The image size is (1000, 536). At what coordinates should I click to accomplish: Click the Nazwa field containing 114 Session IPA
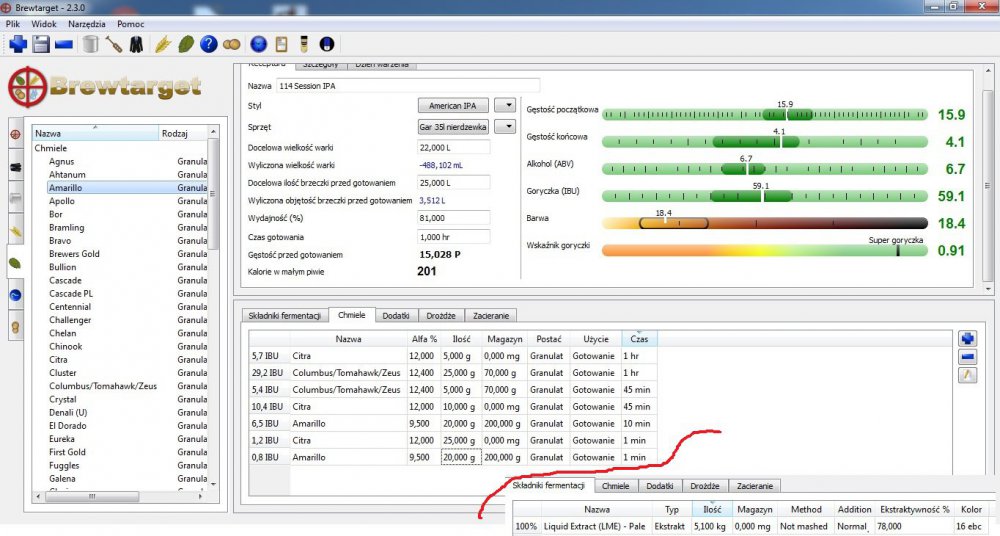(x=407, y=86)
